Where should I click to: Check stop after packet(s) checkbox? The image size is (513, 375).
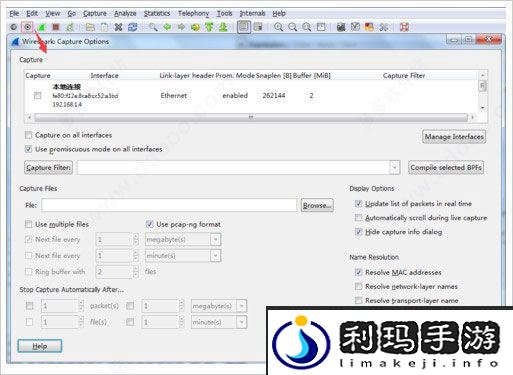29,306
